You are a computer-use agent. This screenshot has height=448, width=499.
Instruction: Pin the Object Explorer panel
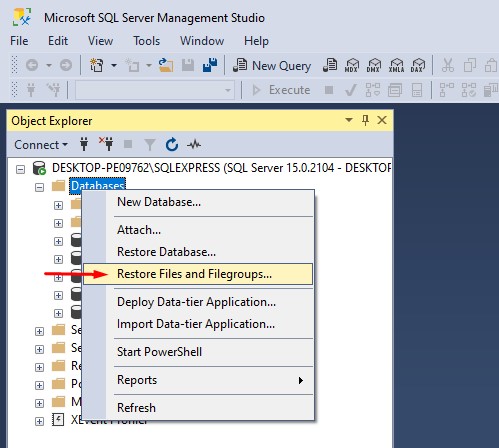pos(365,120)
